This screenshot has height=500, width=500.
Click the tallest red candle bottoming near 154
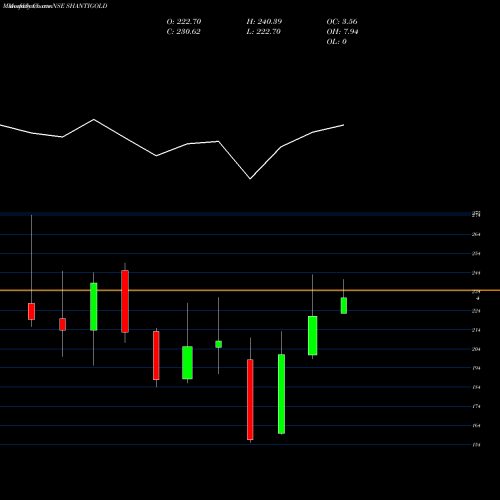(x=250, y=399)
